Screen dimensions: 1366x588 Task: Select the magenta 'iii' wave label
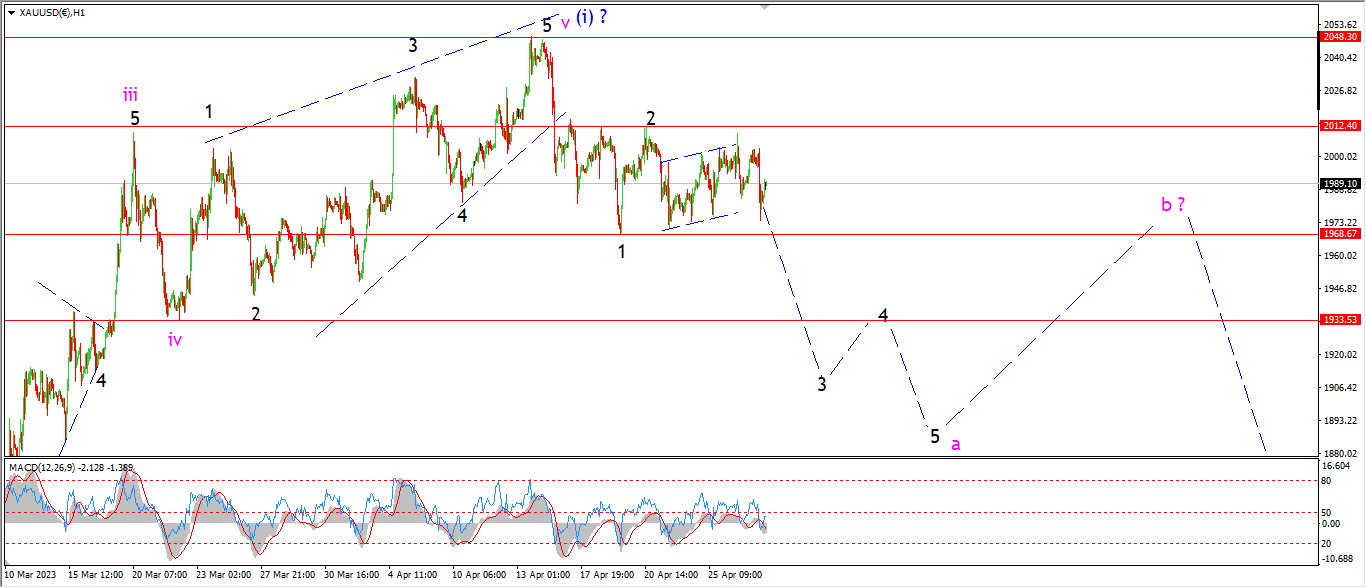(x=131, y=95)
